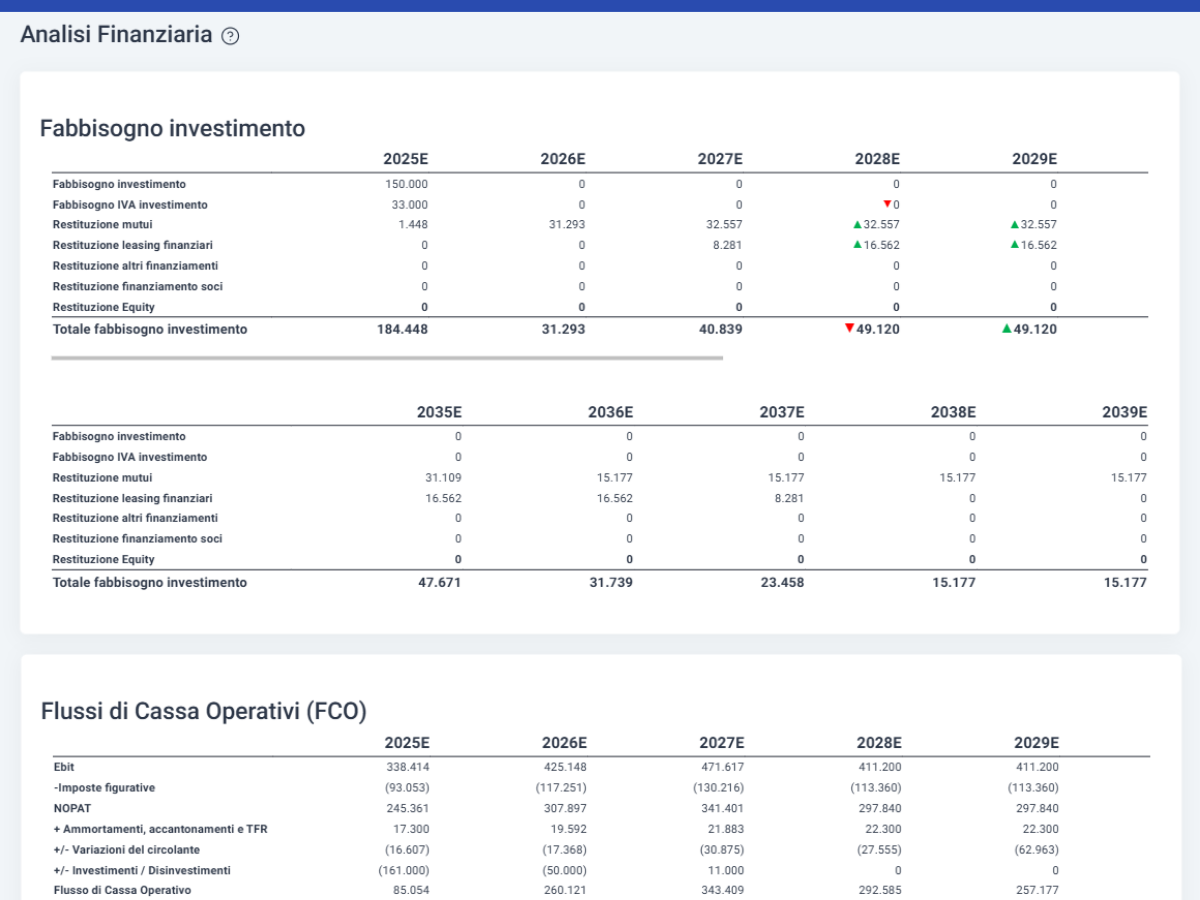Select the 33.000 Fabbisogno IVA value

(410, 204)
